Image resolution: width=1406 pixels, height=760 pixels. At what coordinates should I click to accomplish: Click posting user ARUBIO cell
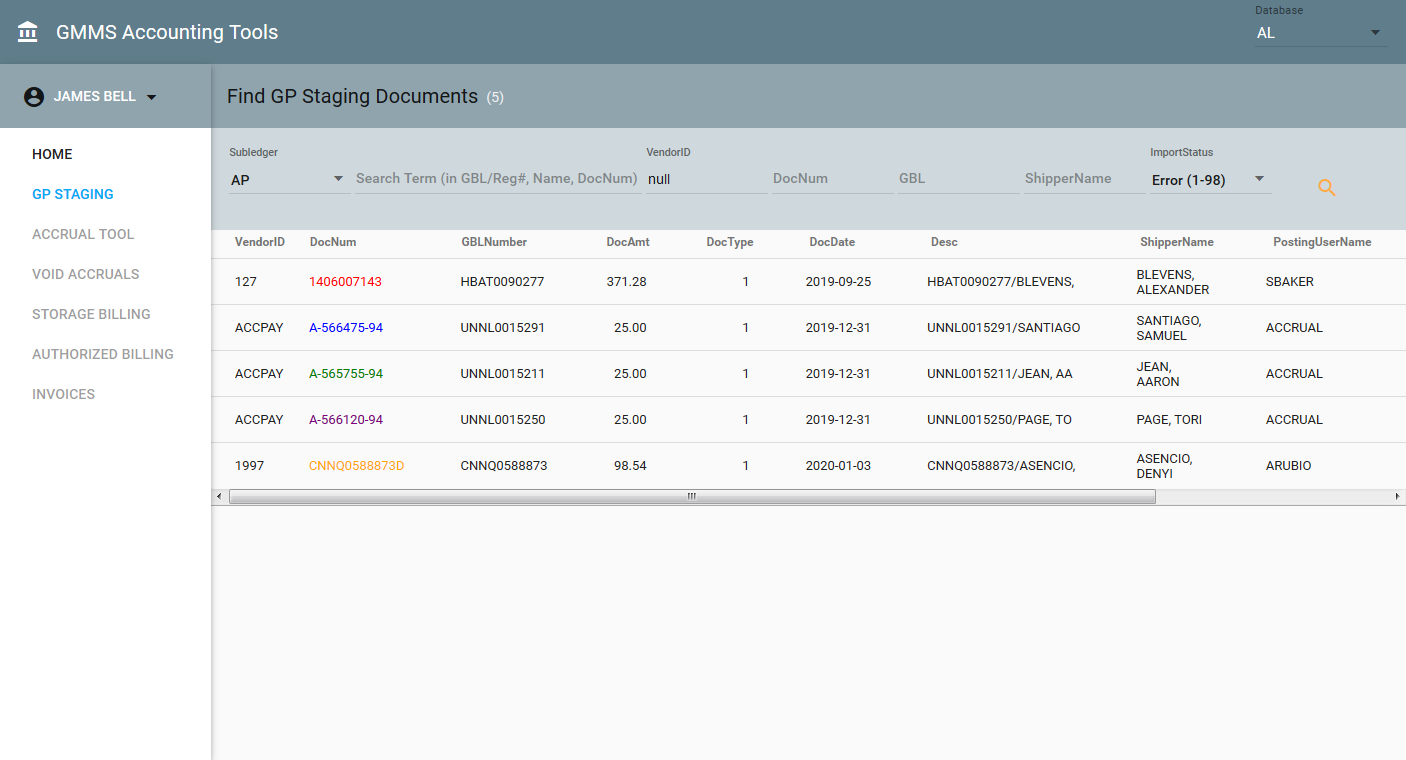tap(1288, 466)
